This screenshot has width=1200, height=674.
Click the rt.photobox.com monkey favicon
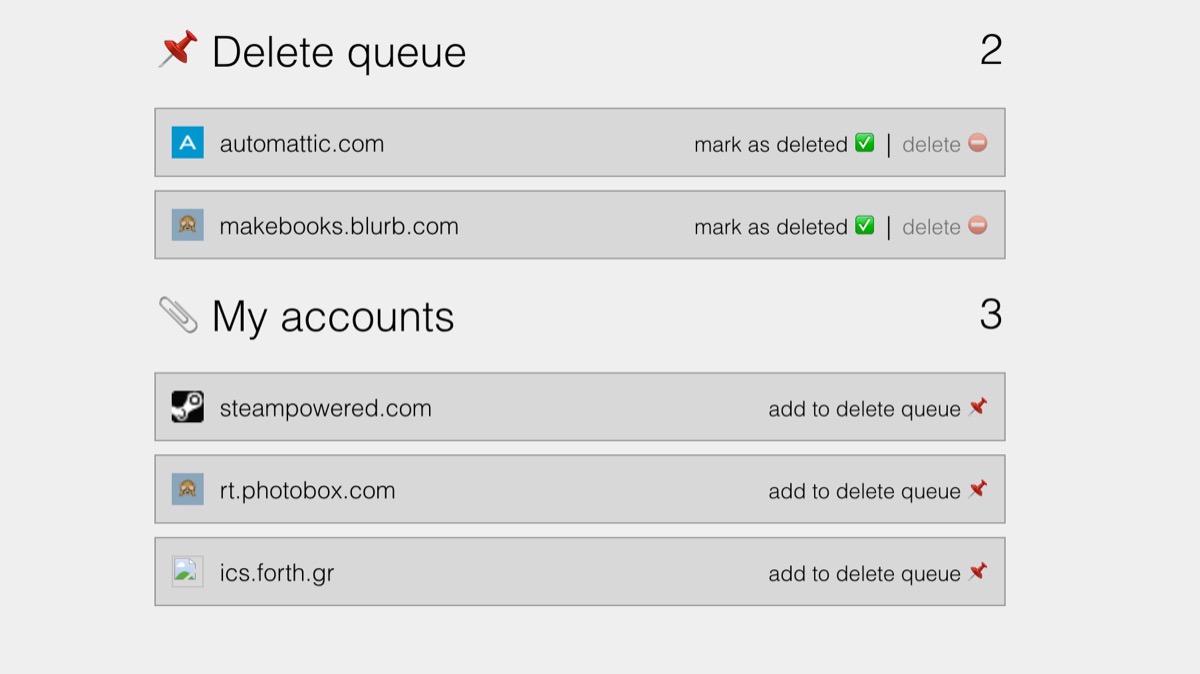coord(187,489)
